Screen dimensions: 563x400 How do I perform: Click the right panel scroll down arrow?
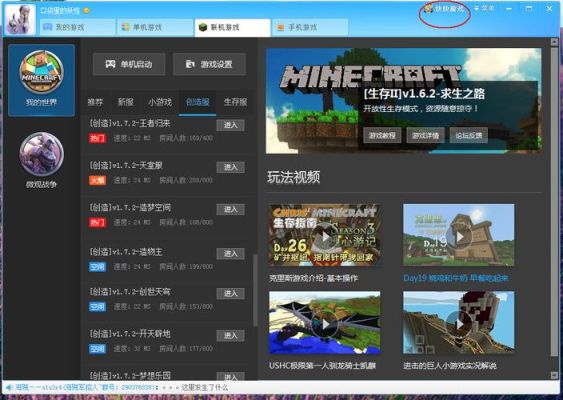point(554,375)
